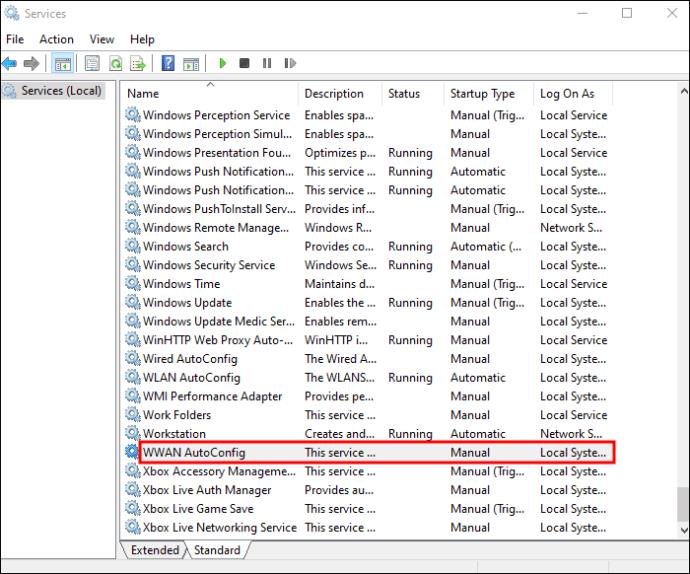Select the Windows Remote Manage... row name
This screenshot has height=574, width=690.
[x=216, y=228]
